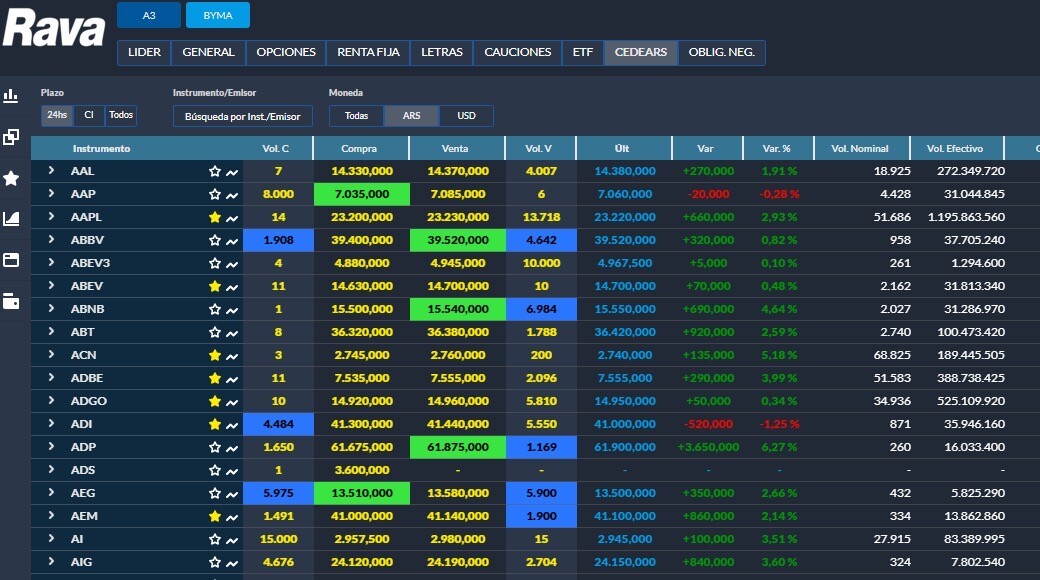1040x580 pixels.
Task: Expand the AAL row chevron
Action: pos(51,171)
